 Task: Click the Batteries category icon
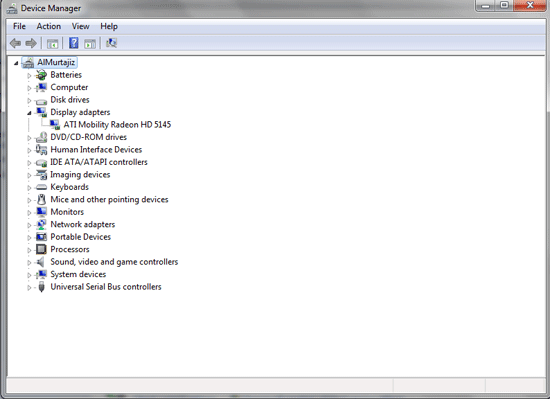(x=41, y=75)
